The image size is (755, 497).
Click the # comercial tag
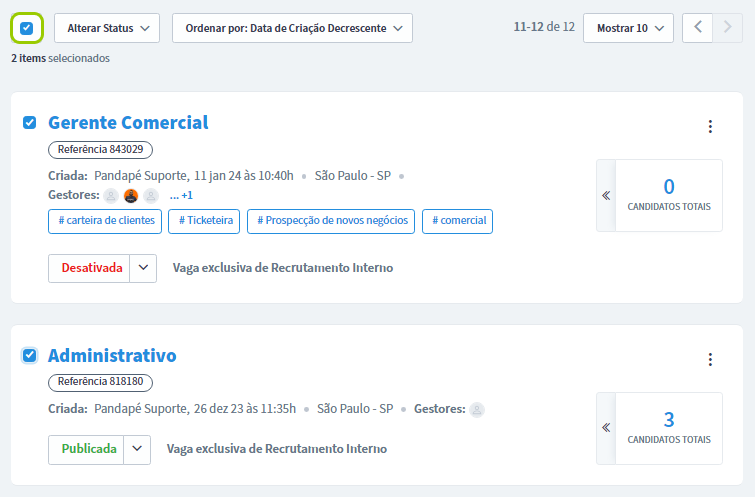click(457, 221)
